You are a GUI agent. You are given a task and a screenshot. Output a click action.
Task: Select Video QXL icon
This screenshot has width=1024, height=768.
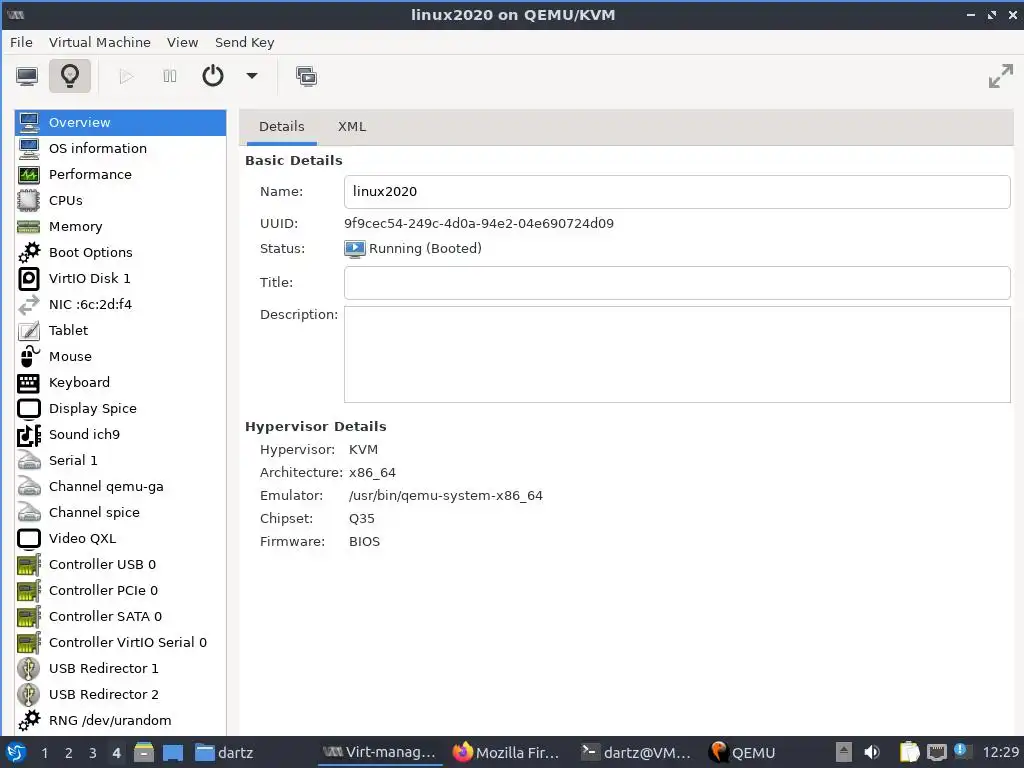(29, 539)
